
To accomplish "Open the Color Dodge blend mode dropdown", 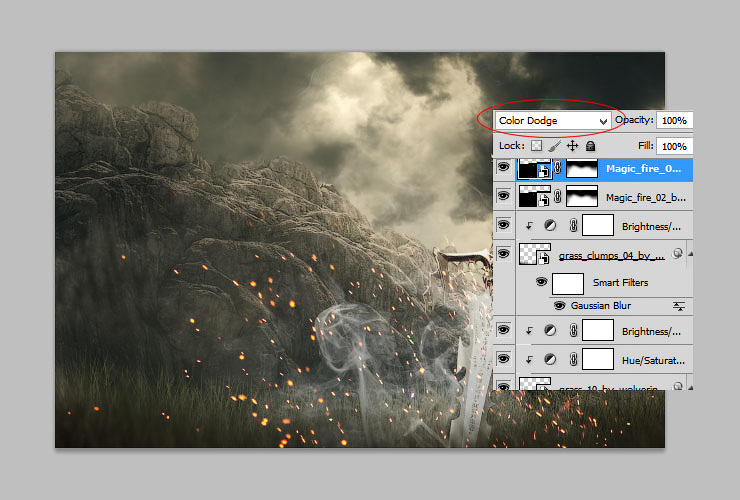I will [553, 121].
